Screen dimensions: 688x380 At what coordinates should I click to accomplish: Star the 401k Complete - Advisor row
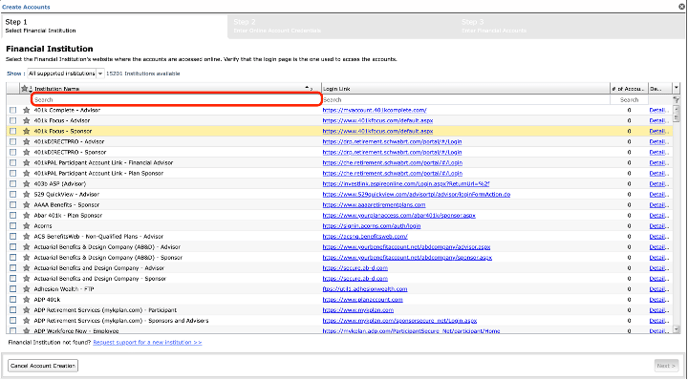pos(26,110)
